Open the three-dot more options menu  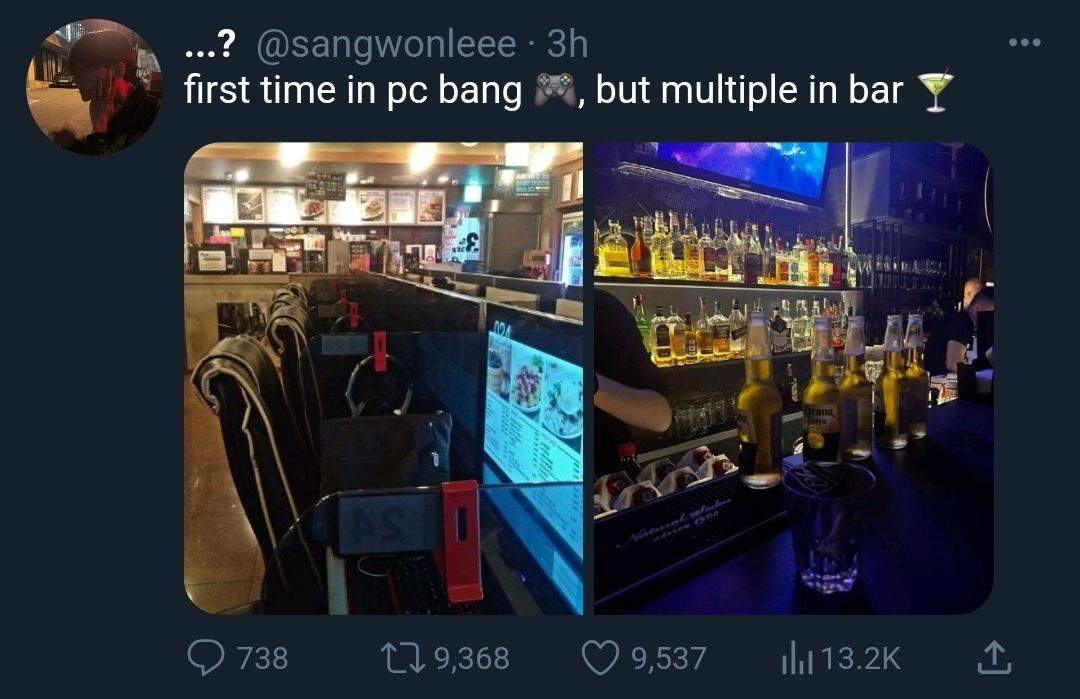coord(1024,43)
